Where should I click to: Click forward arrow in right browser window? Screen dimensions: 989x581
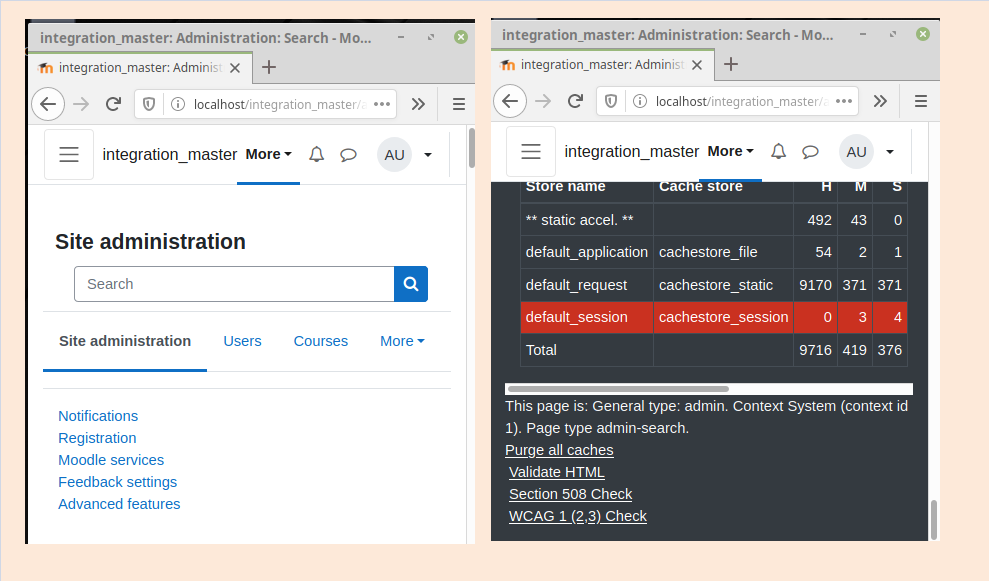(542, 101)
